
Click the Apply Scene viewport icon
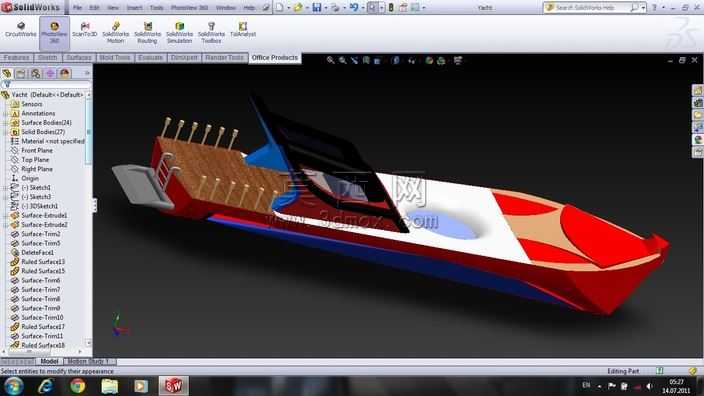point(441,60)
